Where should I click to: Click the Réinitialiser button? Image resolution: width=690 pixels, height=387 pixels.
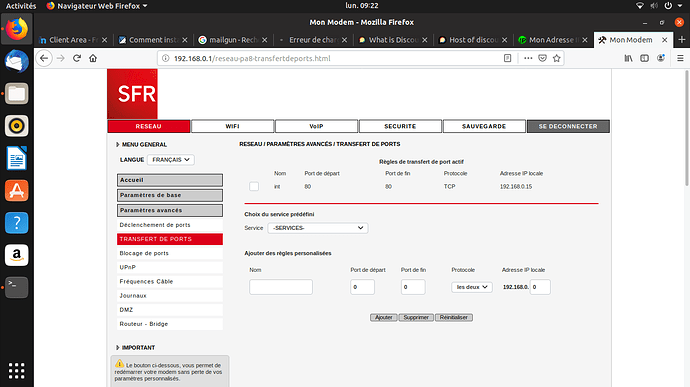(454, 317)
